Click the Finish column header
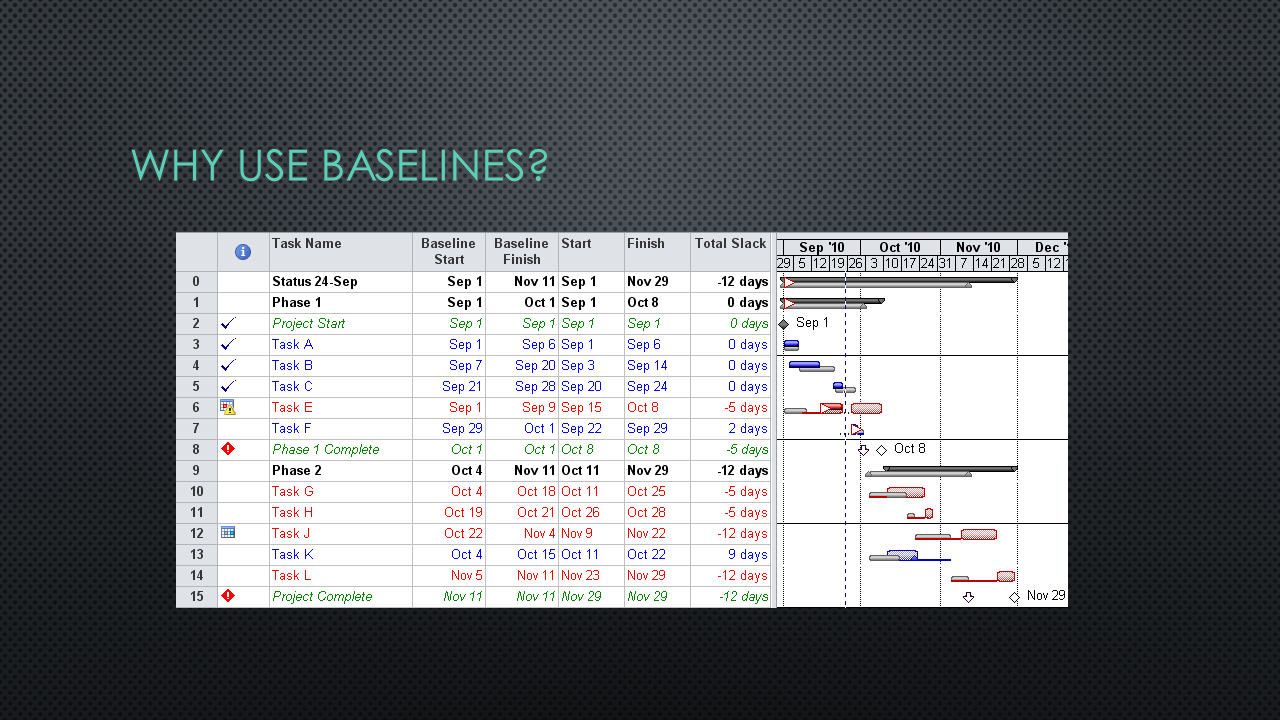The height and width of the screenshot is (720, 1280). pyautogui.click(x=657, y=252)
